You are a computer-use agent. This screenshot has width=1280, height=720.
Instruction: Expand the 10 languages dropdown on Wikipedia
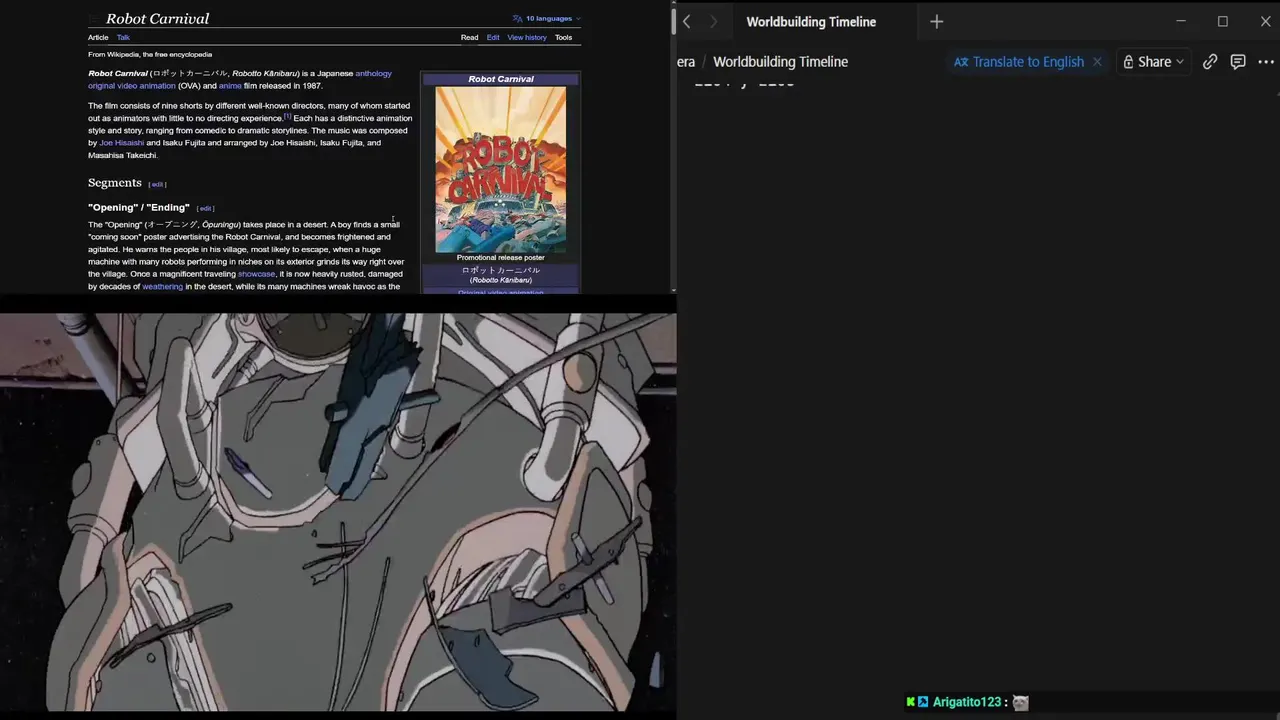click(546, 18)
